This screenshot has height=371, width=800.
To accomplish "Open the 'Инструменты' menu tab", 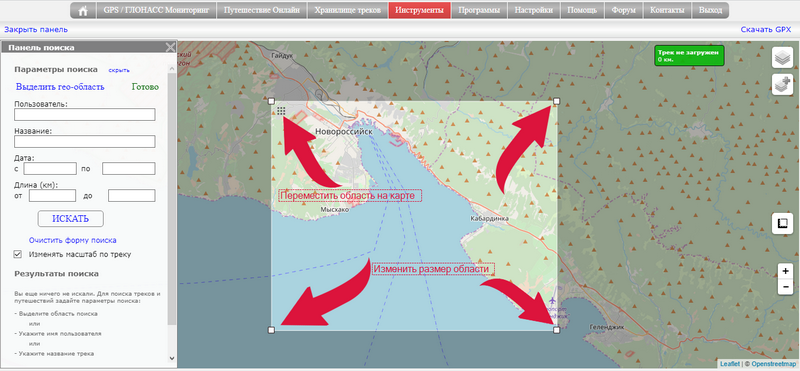I will coord(419,10).
